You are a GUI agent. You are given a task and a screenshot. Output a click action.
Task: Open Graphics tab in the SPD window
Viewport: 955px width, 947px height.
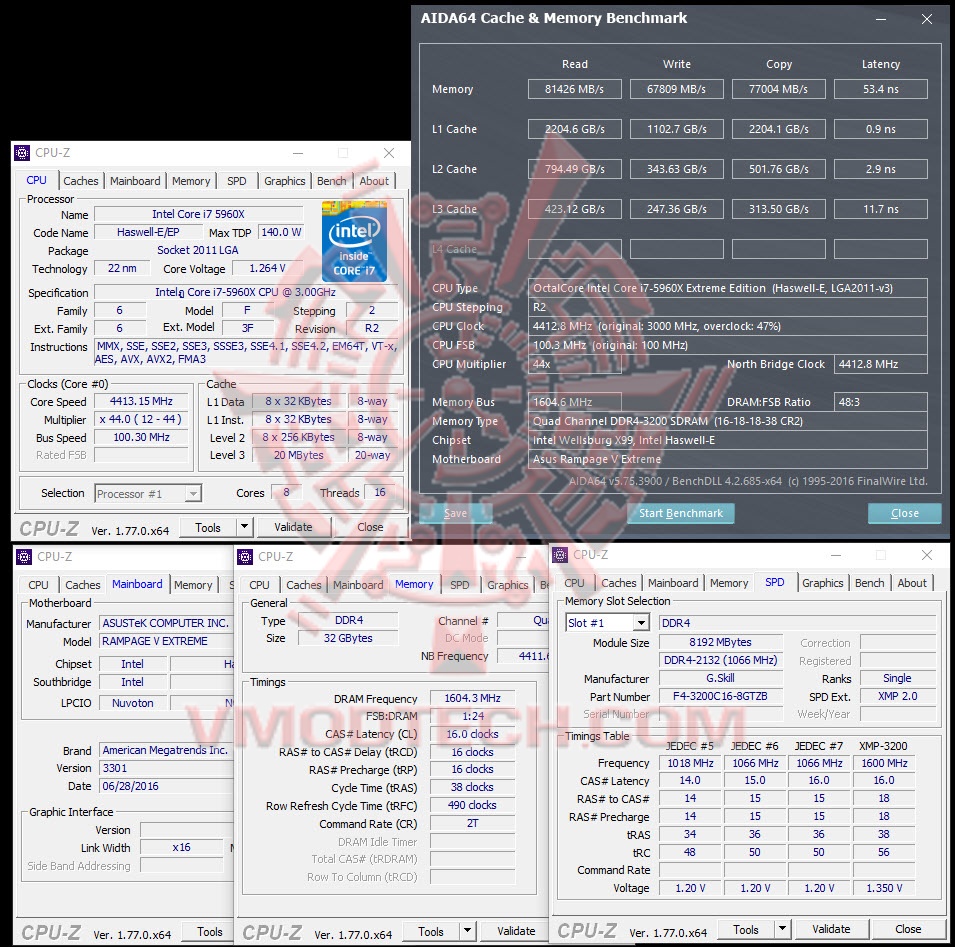[822, 583]
